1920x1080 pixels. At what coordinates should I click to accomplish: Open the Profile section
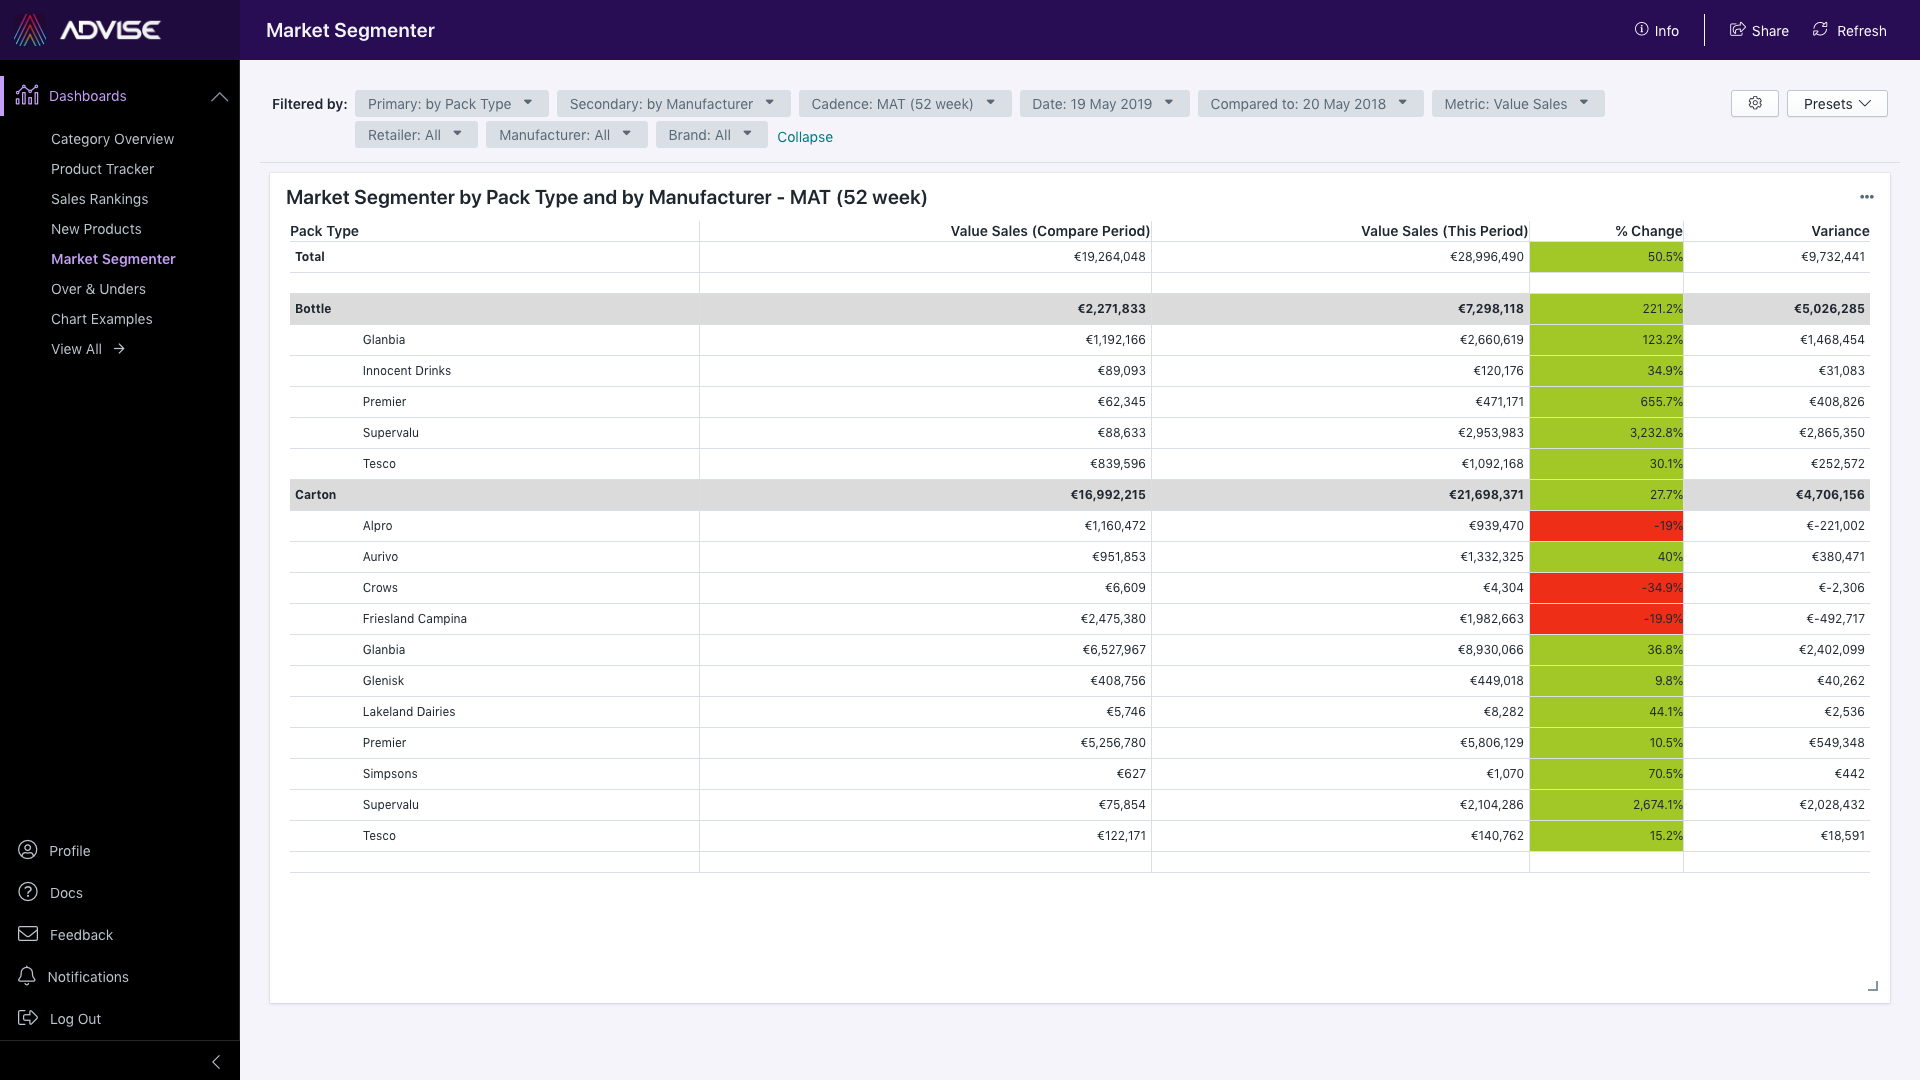click(69, 850)
